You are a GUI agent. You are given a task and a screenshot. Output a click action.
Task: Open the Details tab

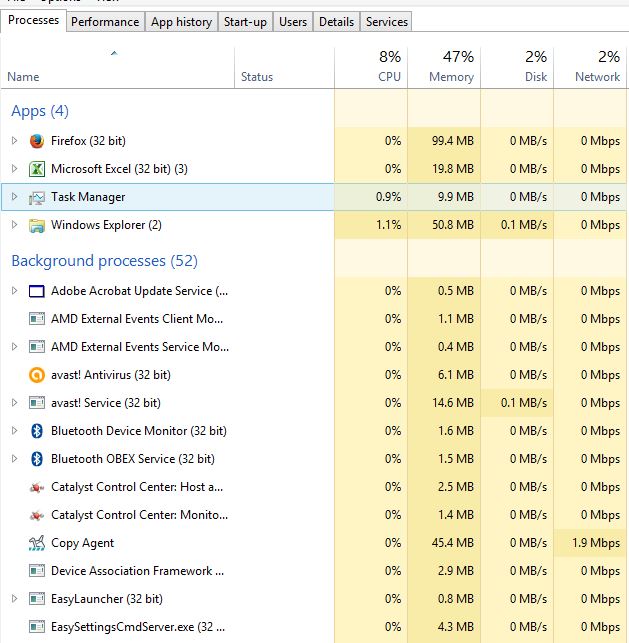(336, 22)
